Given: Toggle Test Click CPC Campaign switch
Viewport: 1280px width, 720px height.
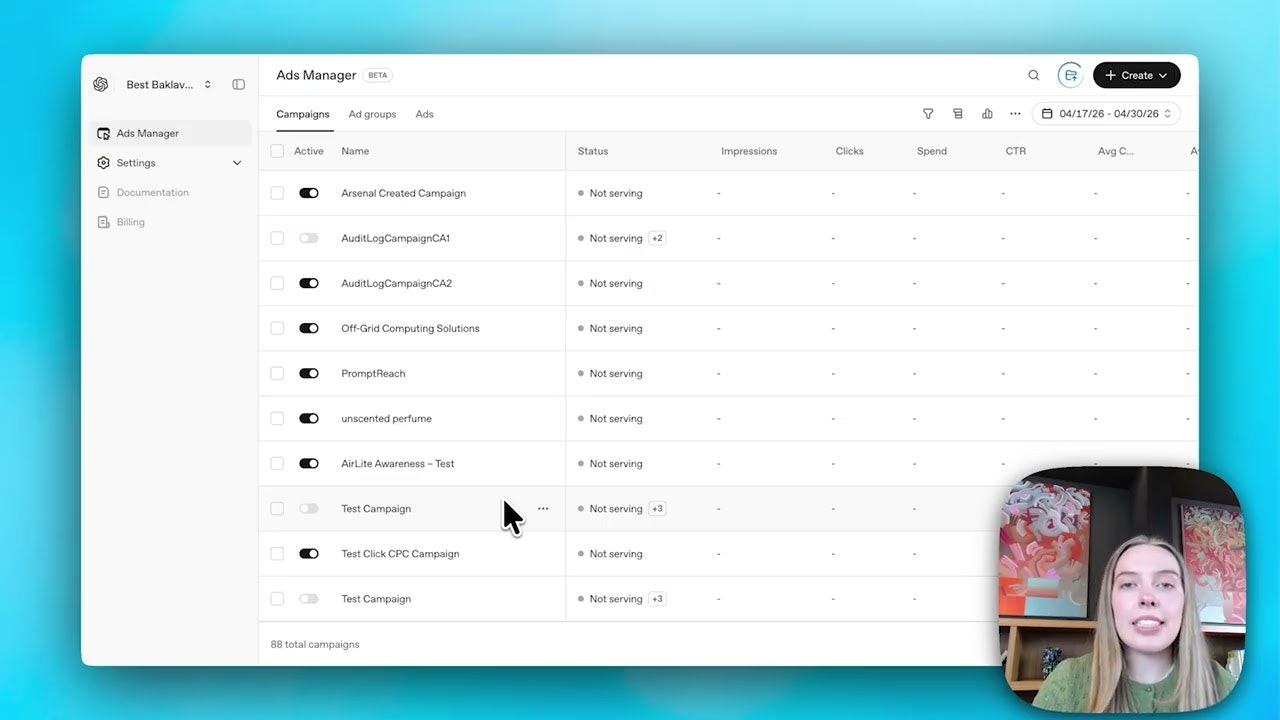Looking at the screenshot, I should tap(309, 553).
